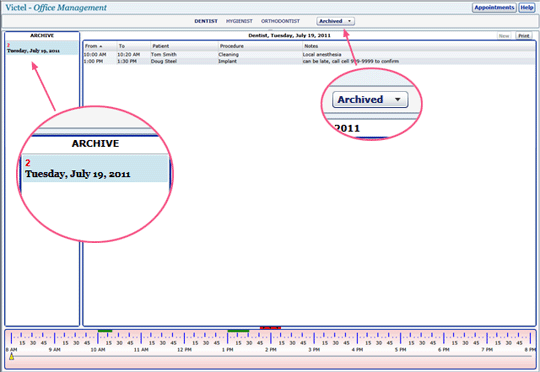The height and width of the screenshot is (372, 540).
Task: Click the 10:20 AM end time cell
Action: (x=128, y=54)
